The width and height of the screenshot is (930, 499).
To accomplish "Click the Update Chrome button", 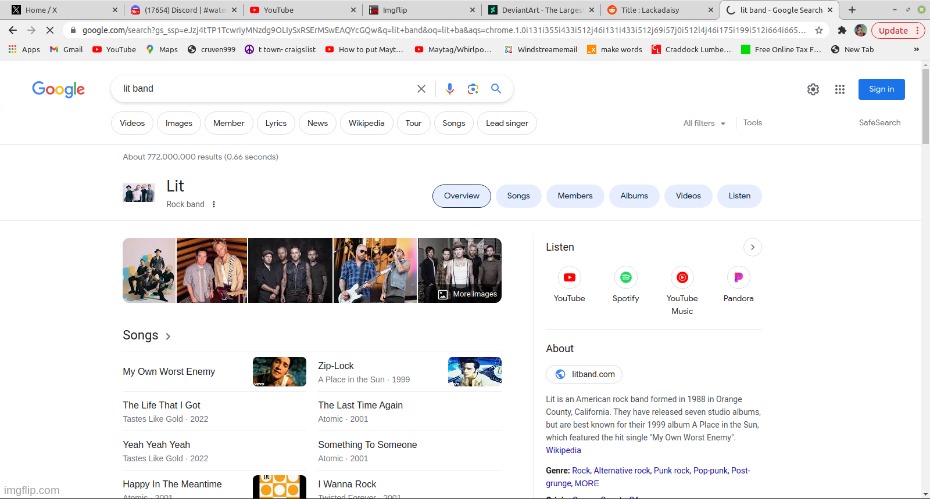I will click(x=898, y=30).
